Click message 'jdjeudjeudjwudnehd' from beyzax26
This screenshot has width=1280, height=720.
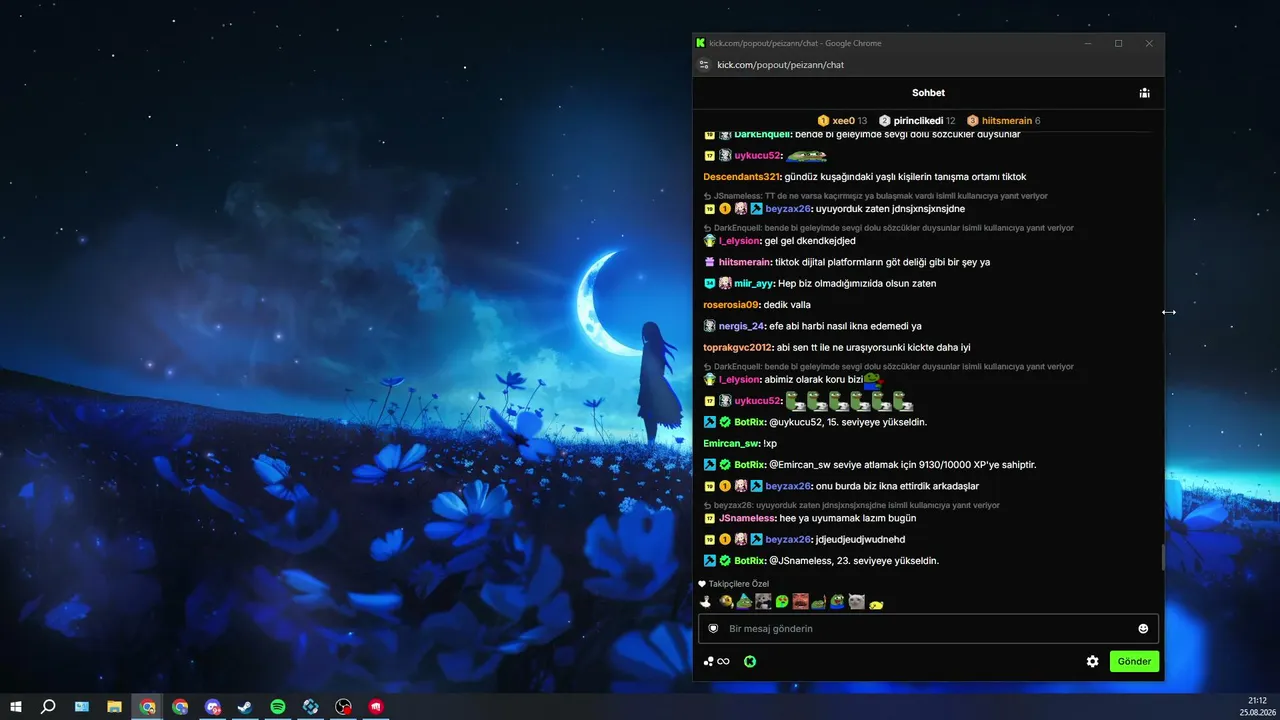point(860,539)
